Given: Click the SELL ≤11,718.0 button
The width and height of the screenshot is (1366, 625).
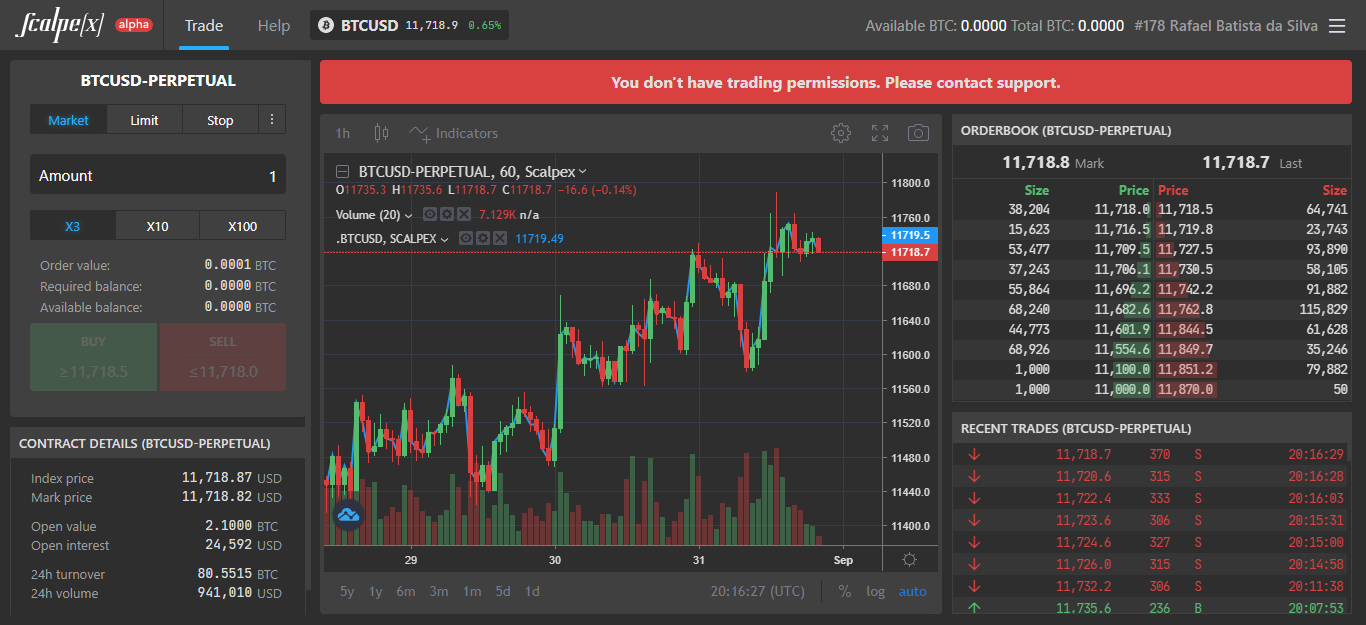Looking at the screenshot, I should click(x=223, y=357).
